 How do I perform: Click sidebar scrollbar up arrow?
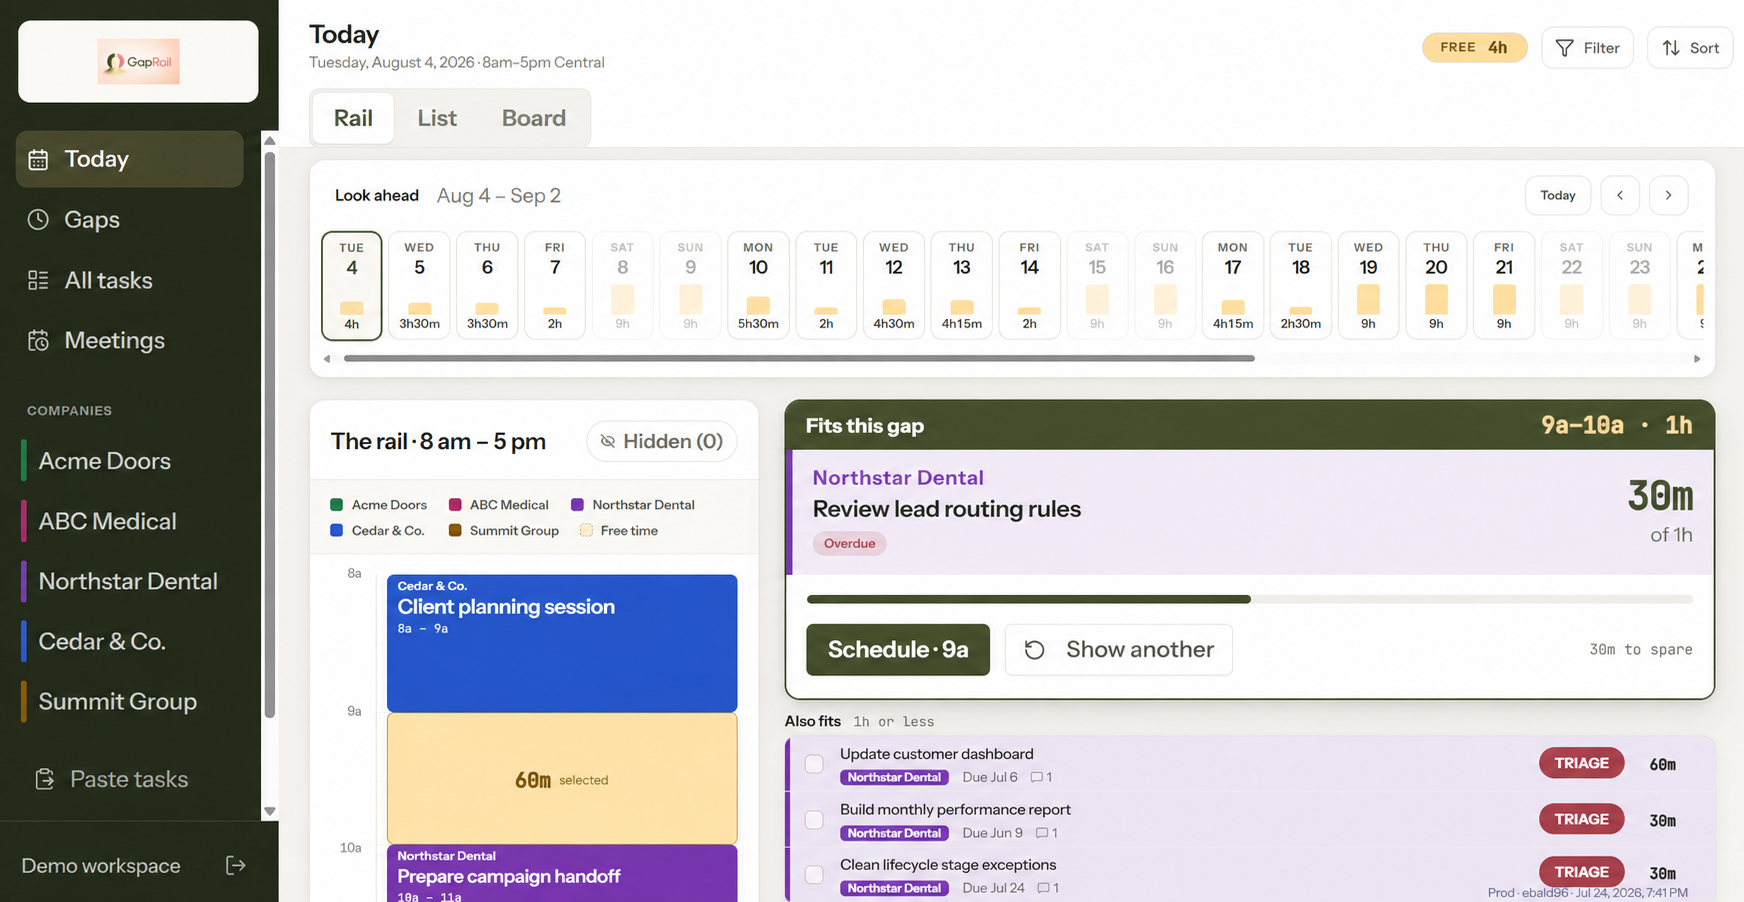[x=269, y=141]
